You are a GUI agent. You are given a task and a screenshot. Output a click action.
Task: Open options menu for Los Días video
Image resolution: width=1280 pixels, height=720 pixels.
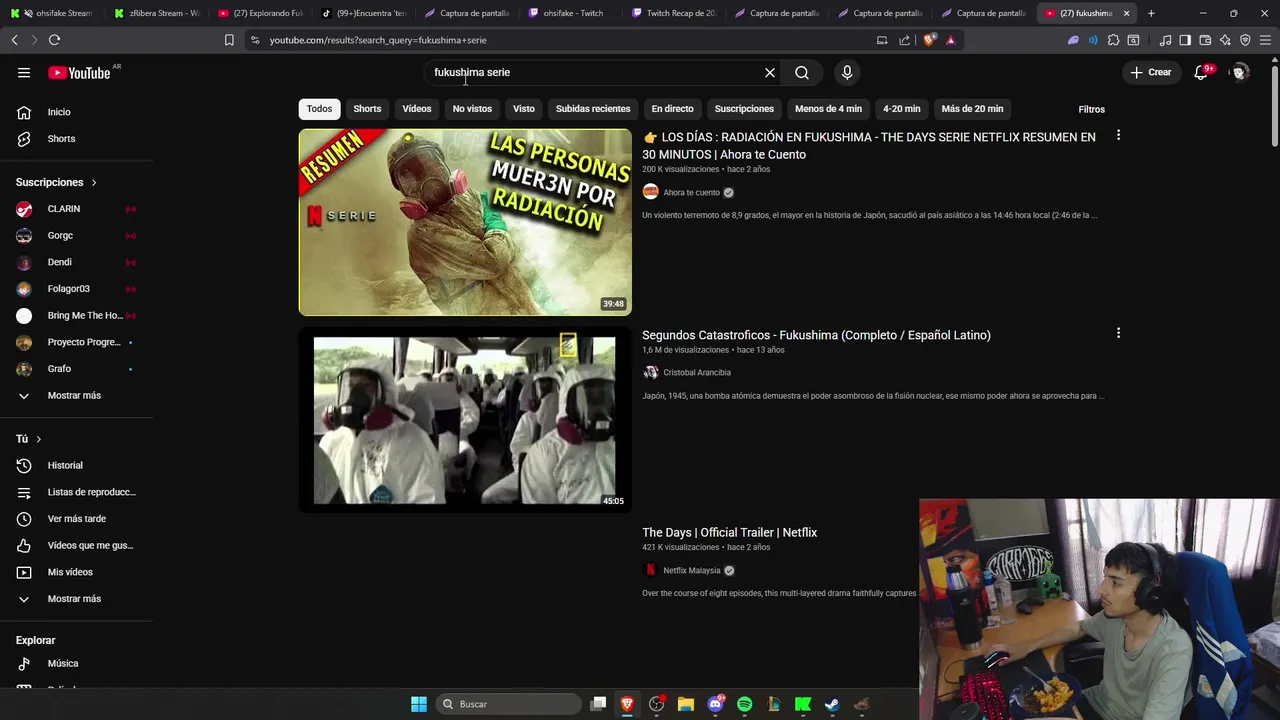(1118, 135)
